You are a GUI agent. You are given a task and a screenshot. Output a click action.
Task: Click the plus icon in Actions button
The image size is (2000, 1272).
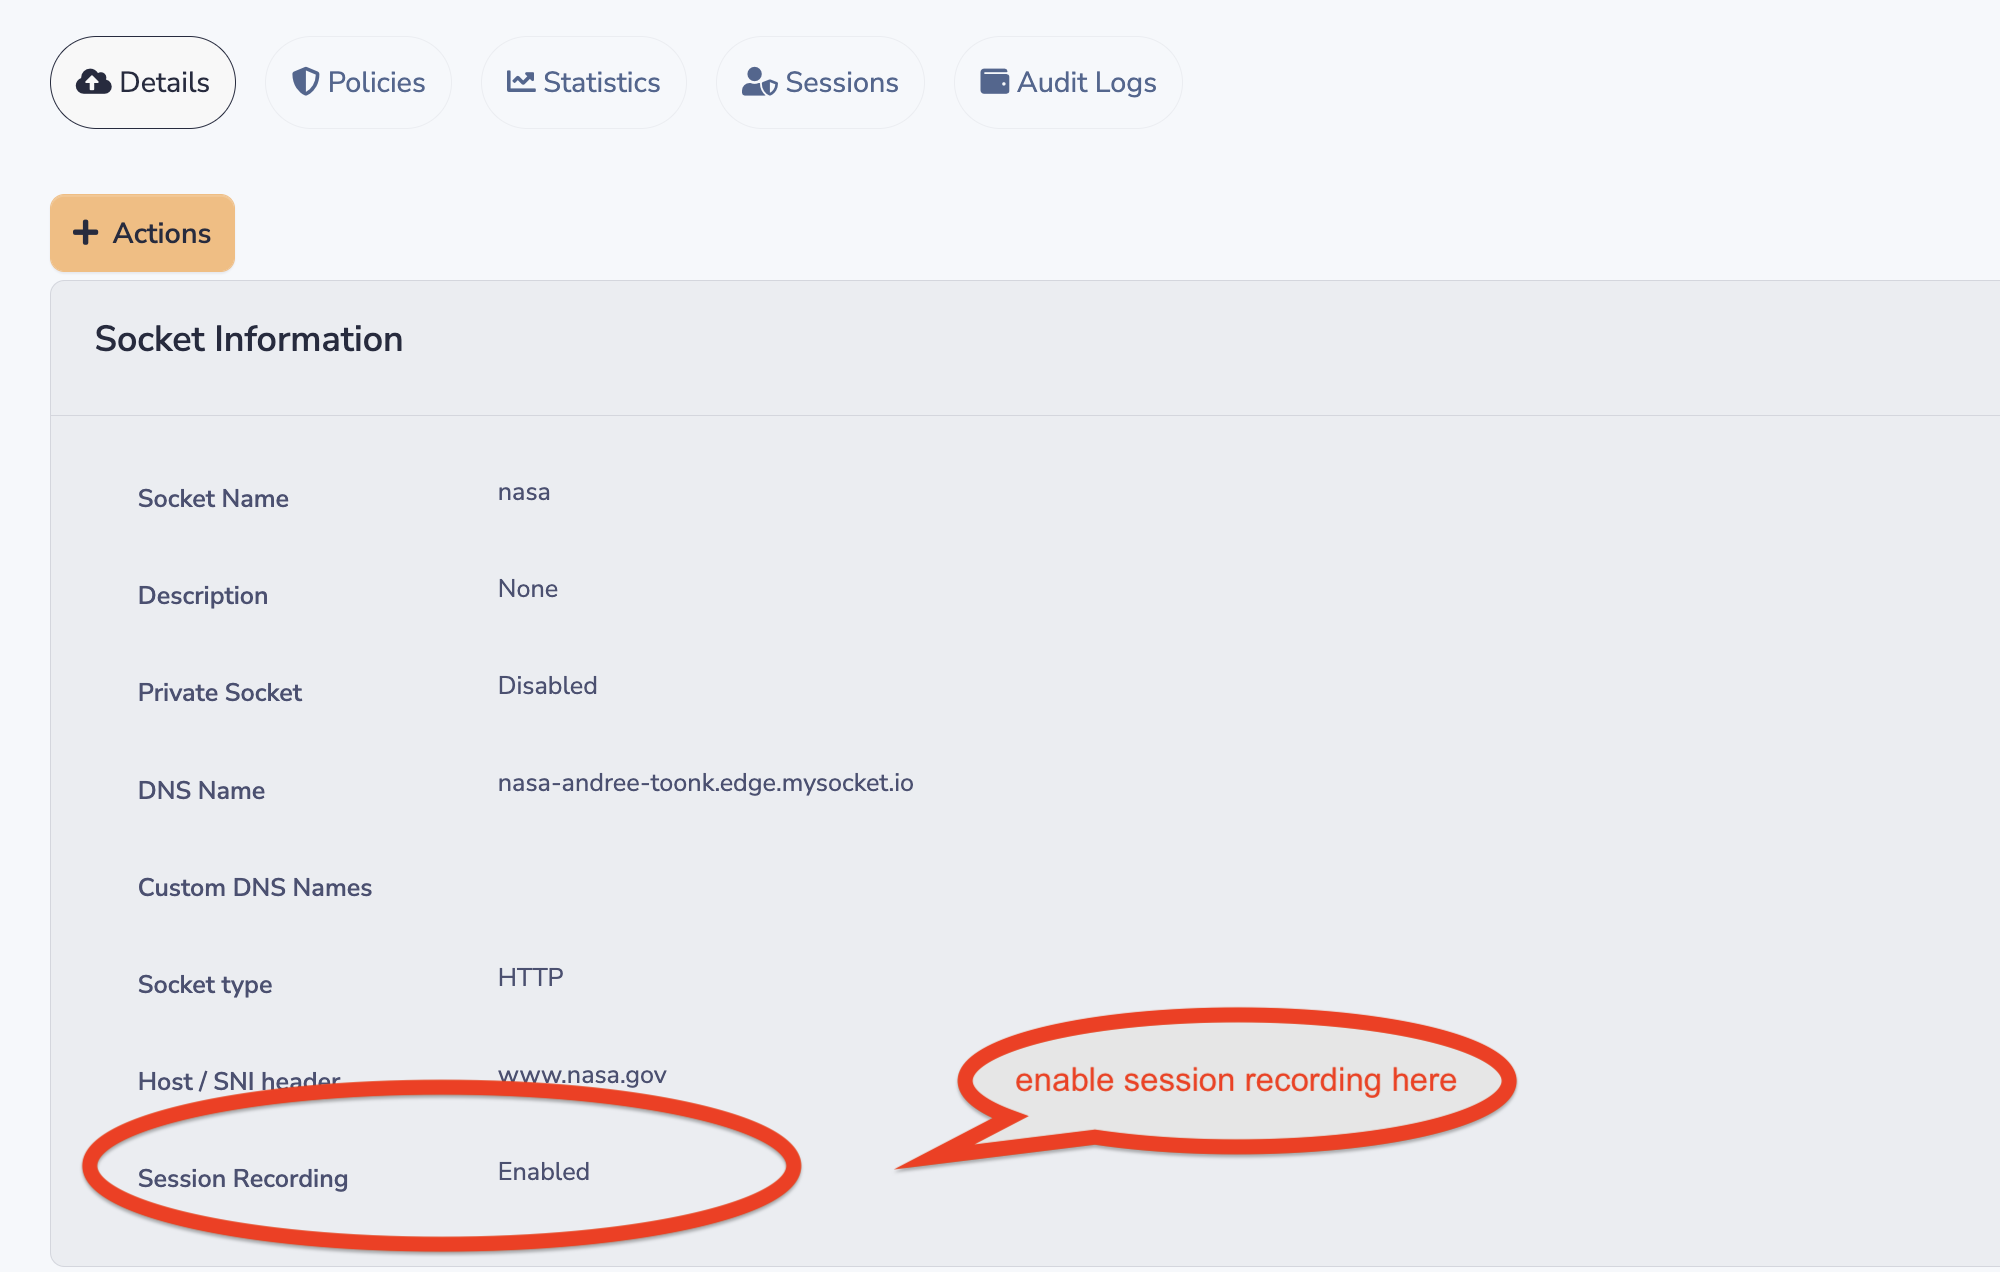coord(86,233)
